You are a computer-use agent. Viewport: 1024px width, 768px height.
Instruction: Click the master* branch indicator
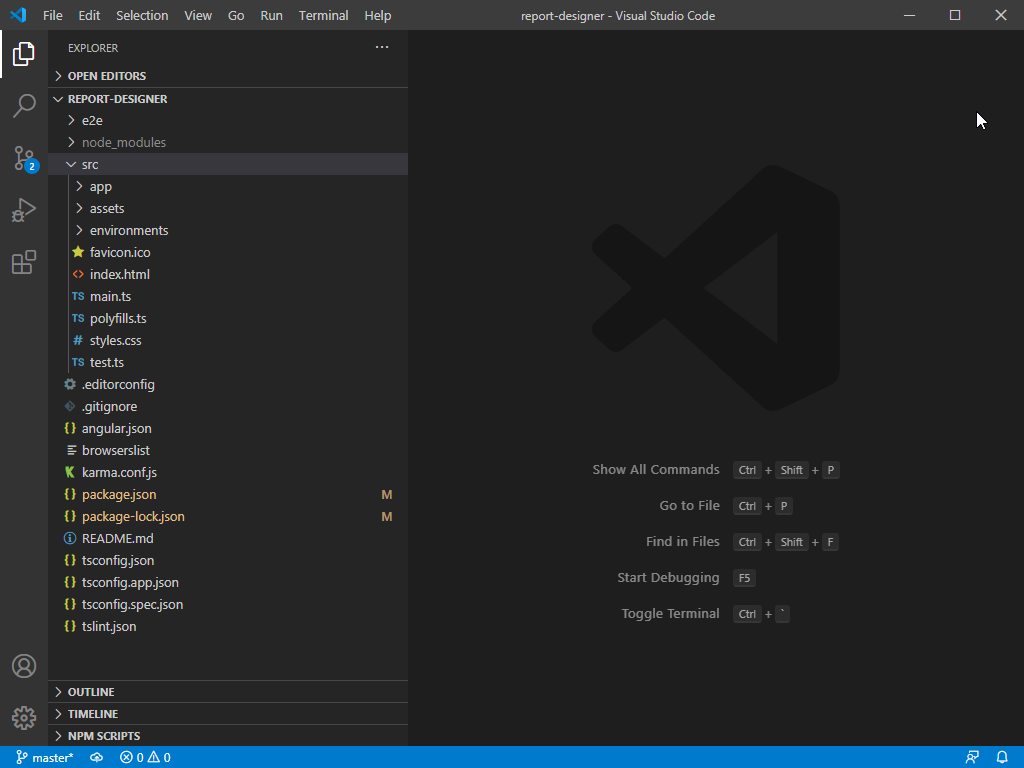(x=44, y=758)
